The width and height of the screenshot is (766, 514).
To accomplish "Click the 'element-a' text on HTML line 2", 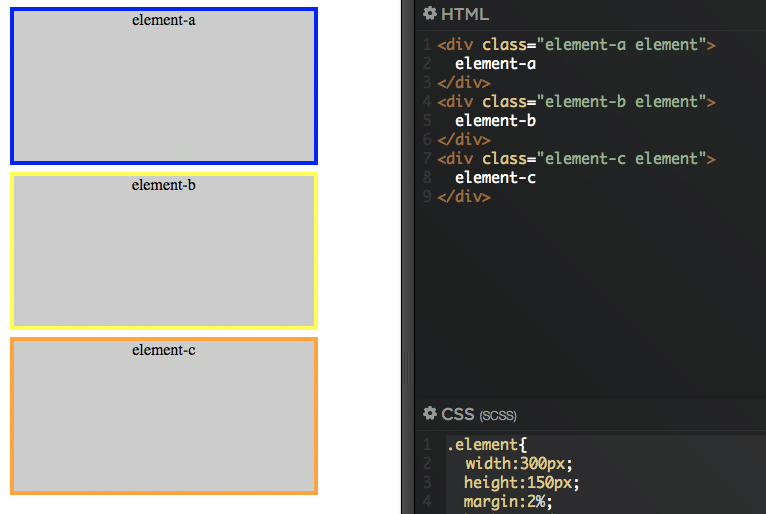I will [495, 64].
